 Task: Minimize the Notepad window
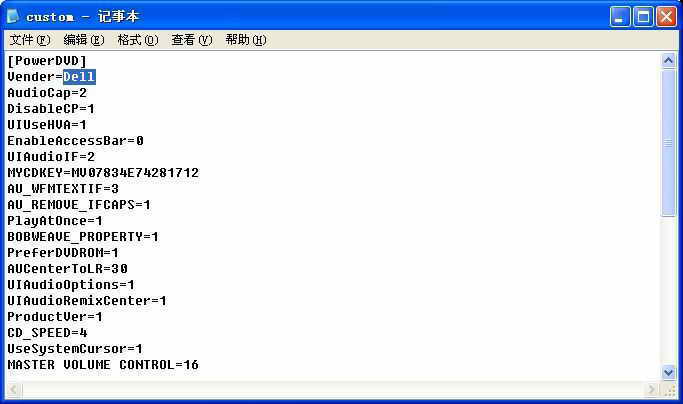[619, 17]
